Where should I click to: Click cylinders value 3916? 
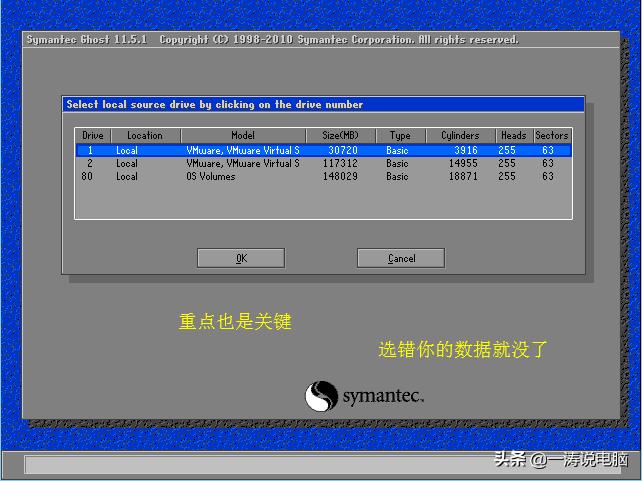(466, 150)
